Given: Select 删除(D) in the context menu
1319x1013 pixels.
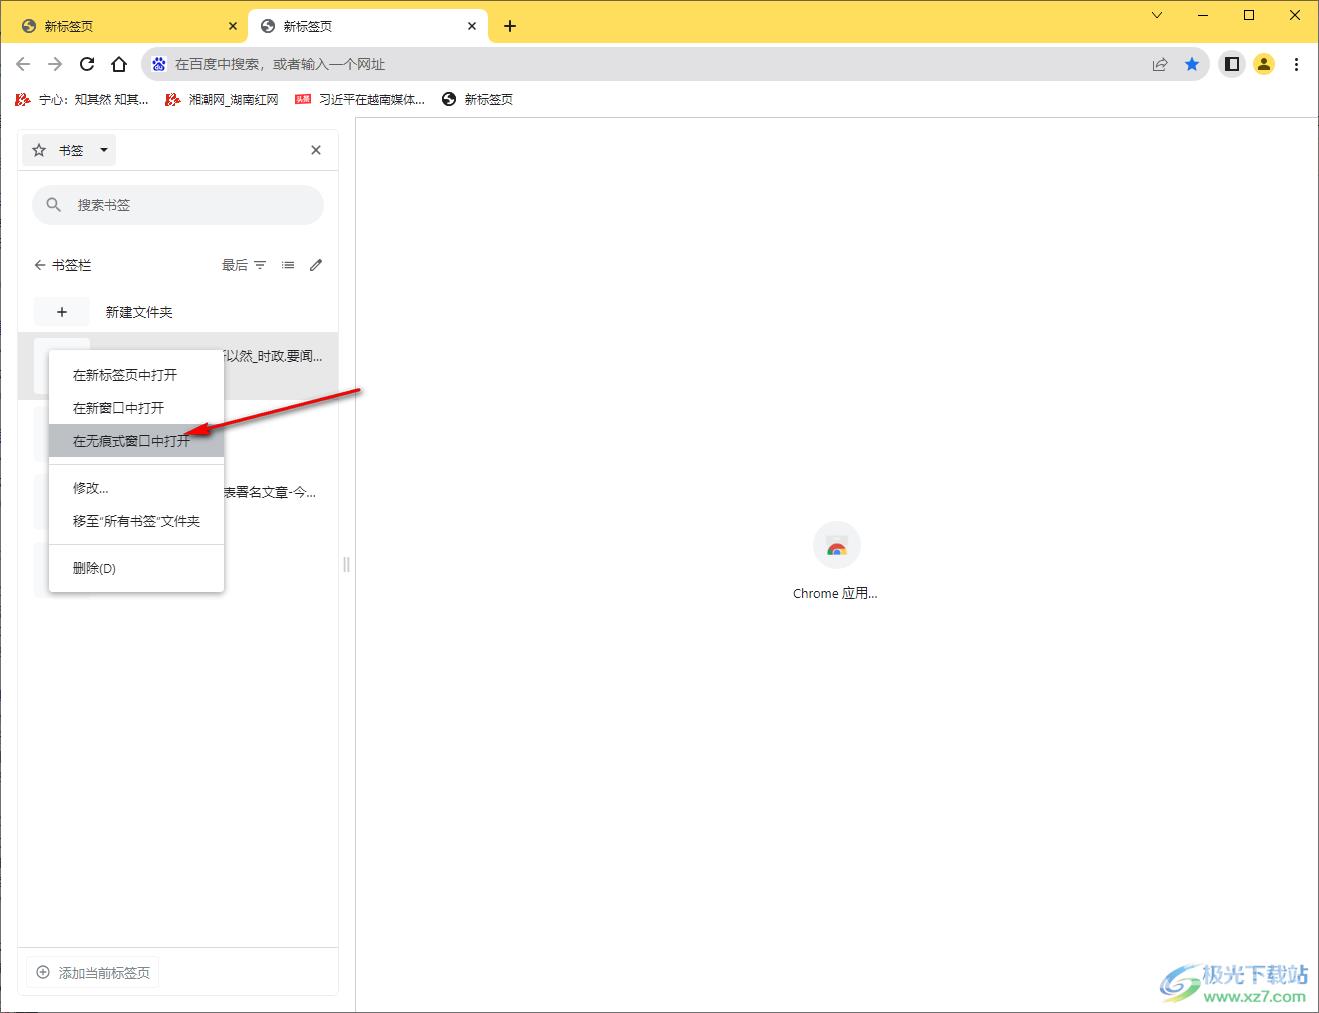Looking at the screenshot, I should pos(136,568).
